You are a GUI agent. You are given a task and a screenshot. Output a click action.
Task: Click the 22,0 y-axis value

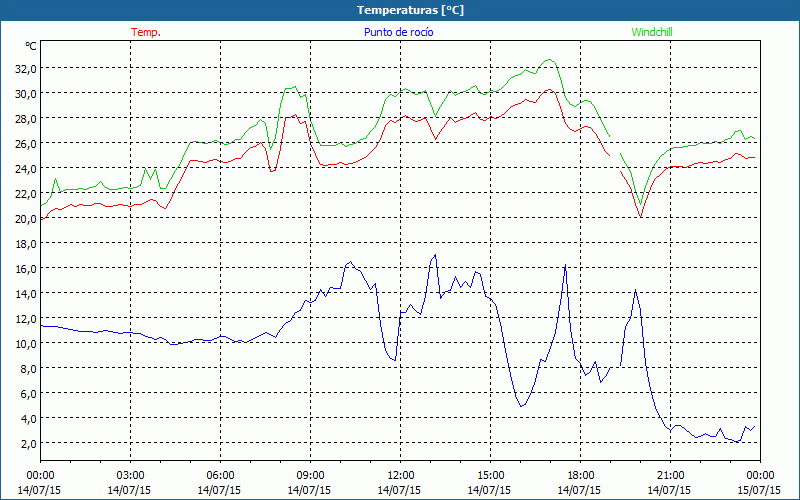click(26, 194)
